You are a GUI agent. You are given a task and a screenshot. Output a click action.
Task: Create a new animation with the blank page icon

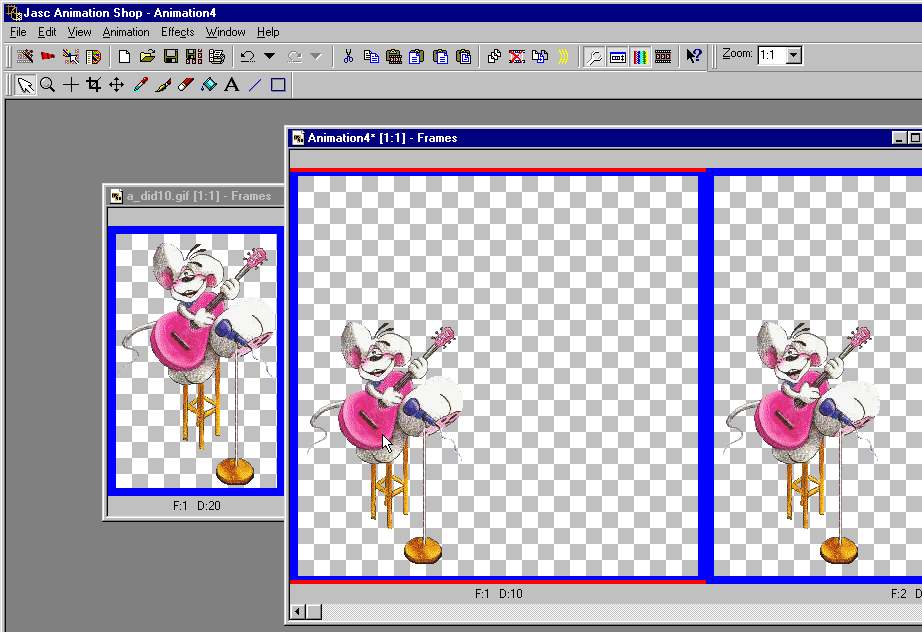(x=124, y=56)
